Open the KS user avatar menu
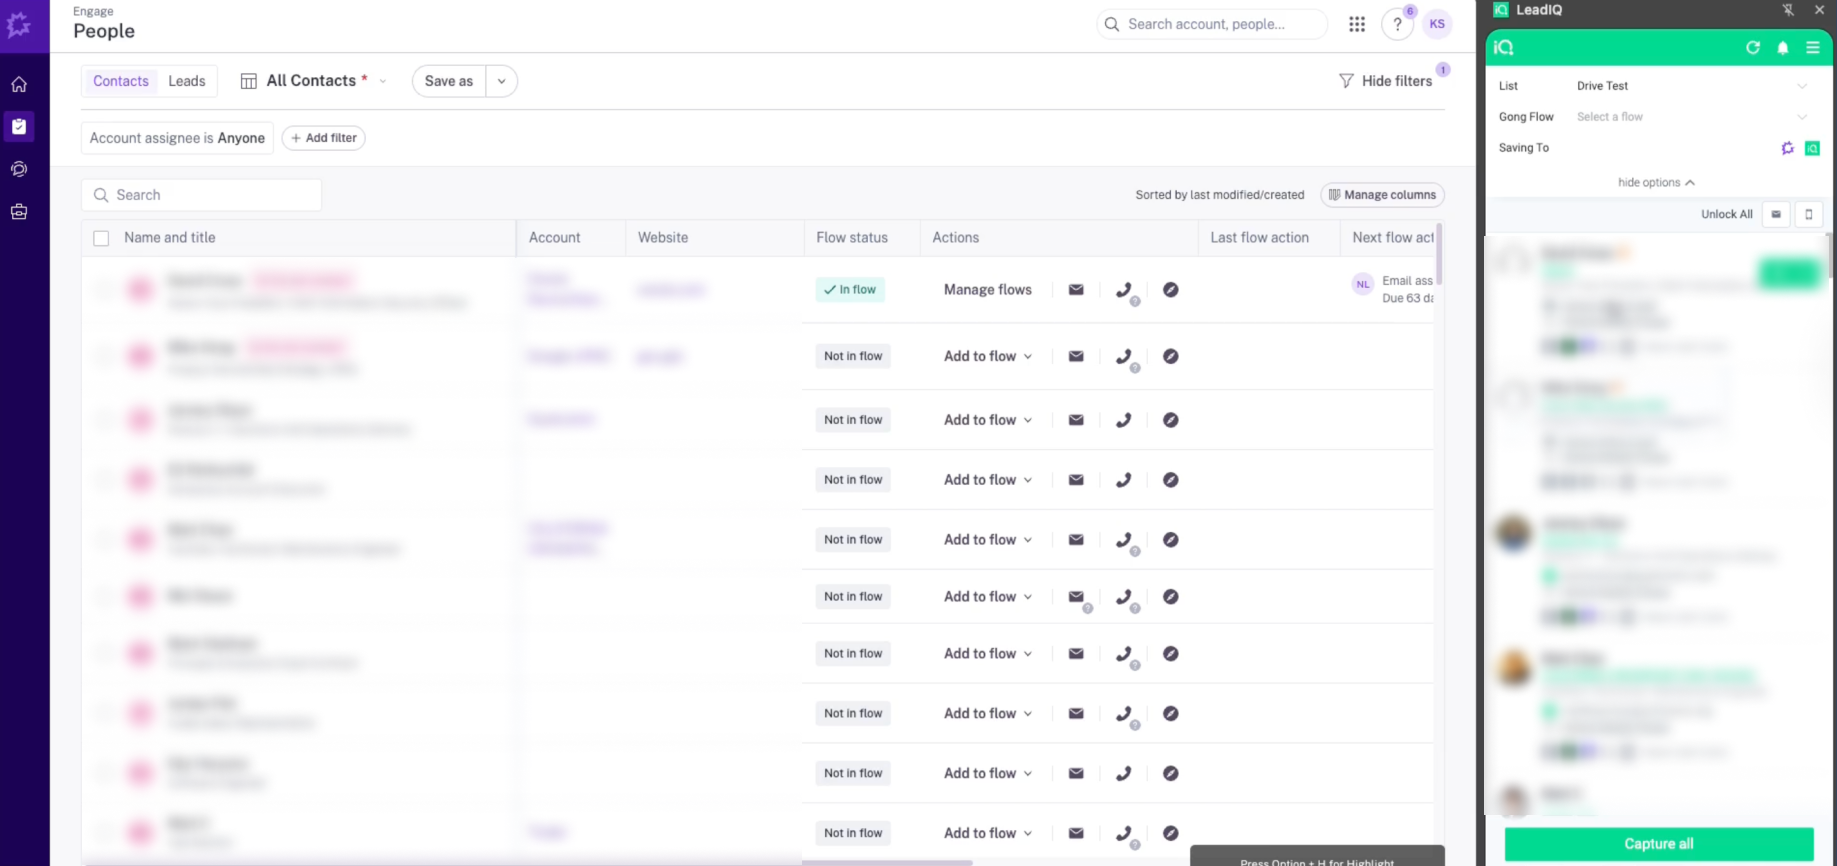The image size is (1837, 866). click(1437, 24)
